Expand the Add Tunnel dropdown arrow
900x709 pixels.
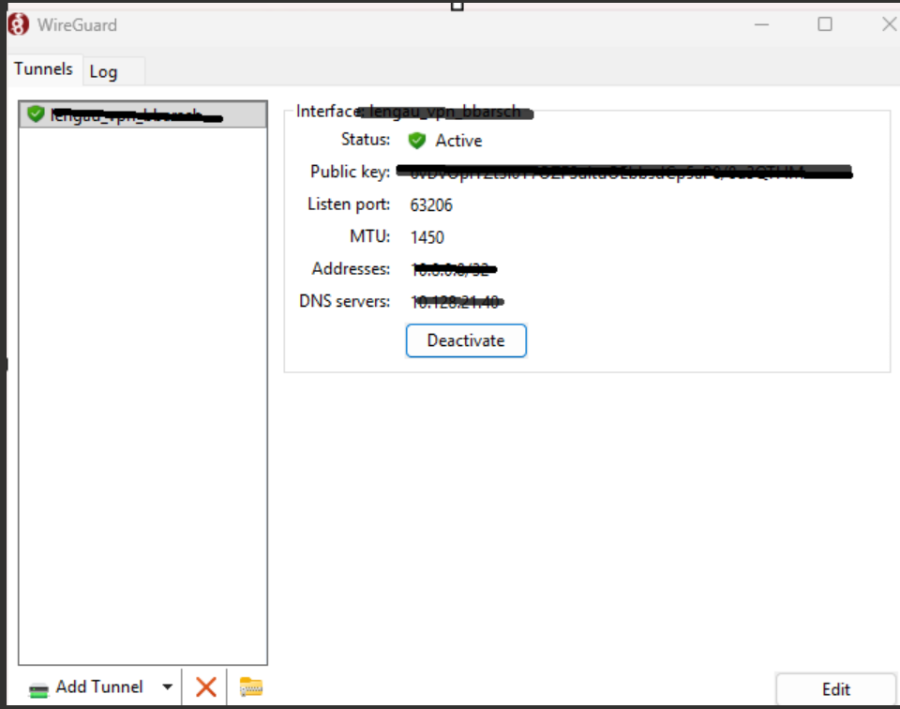(168, 687)
